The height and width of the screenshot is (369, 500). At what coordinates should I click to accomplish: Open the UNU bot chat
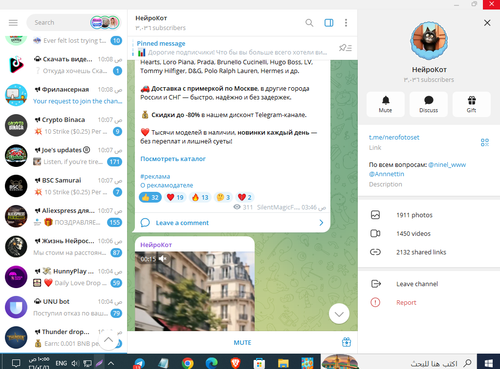63,307
